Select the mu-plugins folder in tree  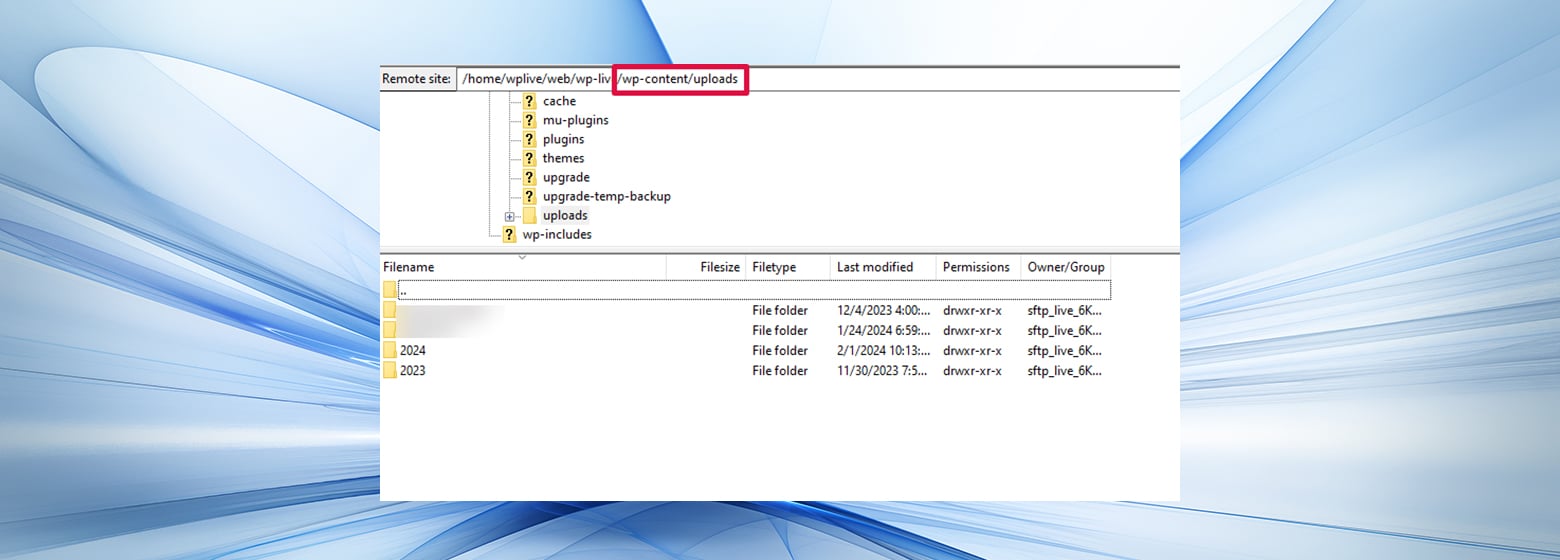(575, 120)
